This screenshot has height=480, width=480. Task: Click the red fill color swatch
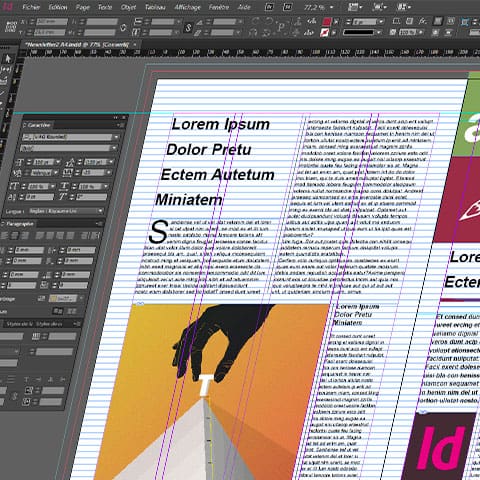pyautogui.click(x=327, y=22)
